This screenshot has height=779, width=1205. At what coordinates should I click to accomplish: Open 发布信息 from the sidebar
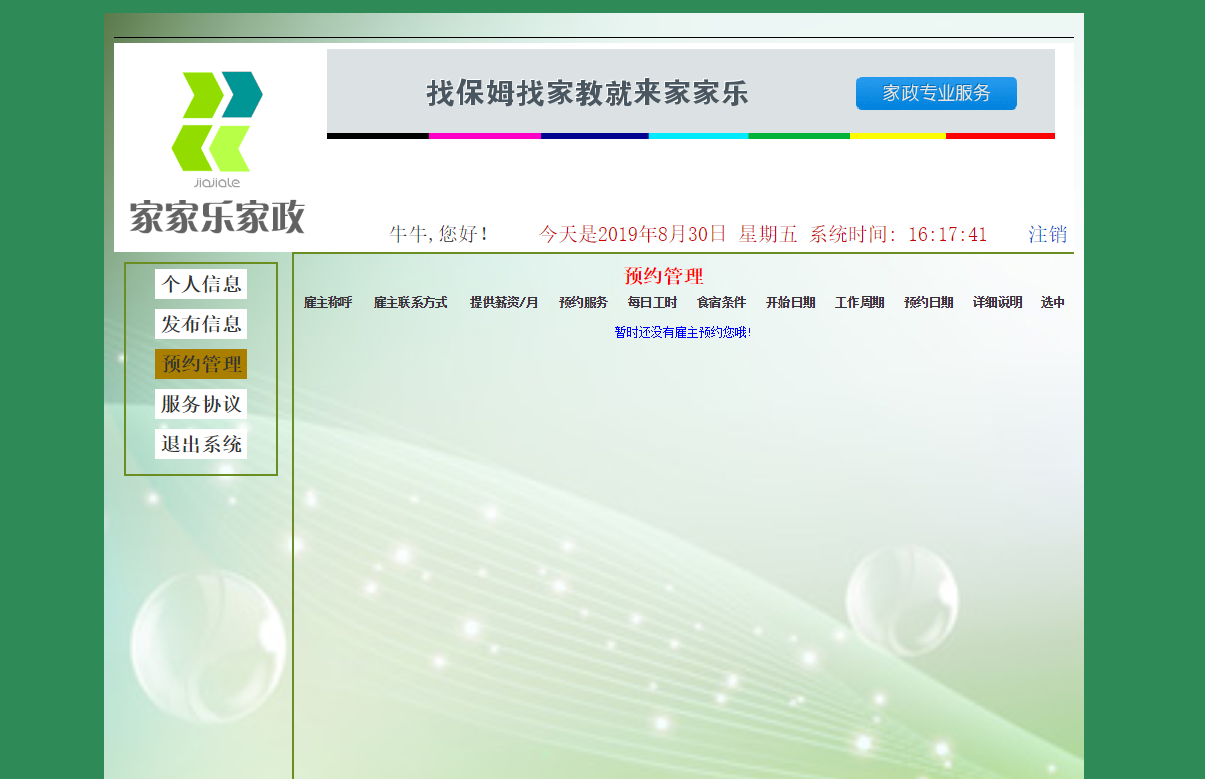tap(200, 323)
